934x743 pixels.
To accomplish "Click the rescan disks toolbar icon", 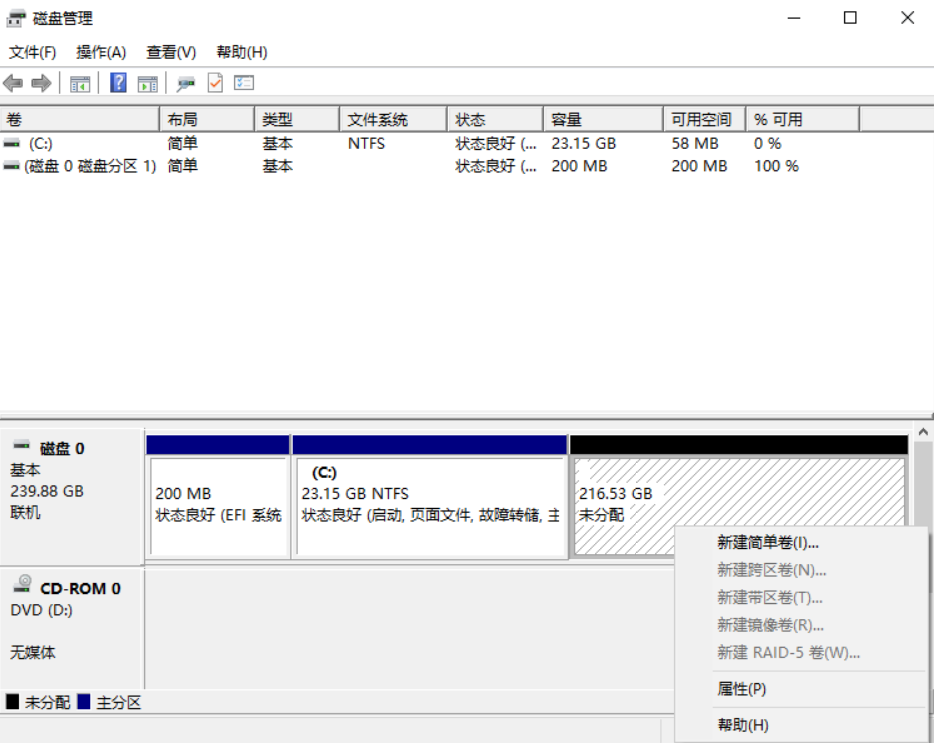I will (186, 83).
